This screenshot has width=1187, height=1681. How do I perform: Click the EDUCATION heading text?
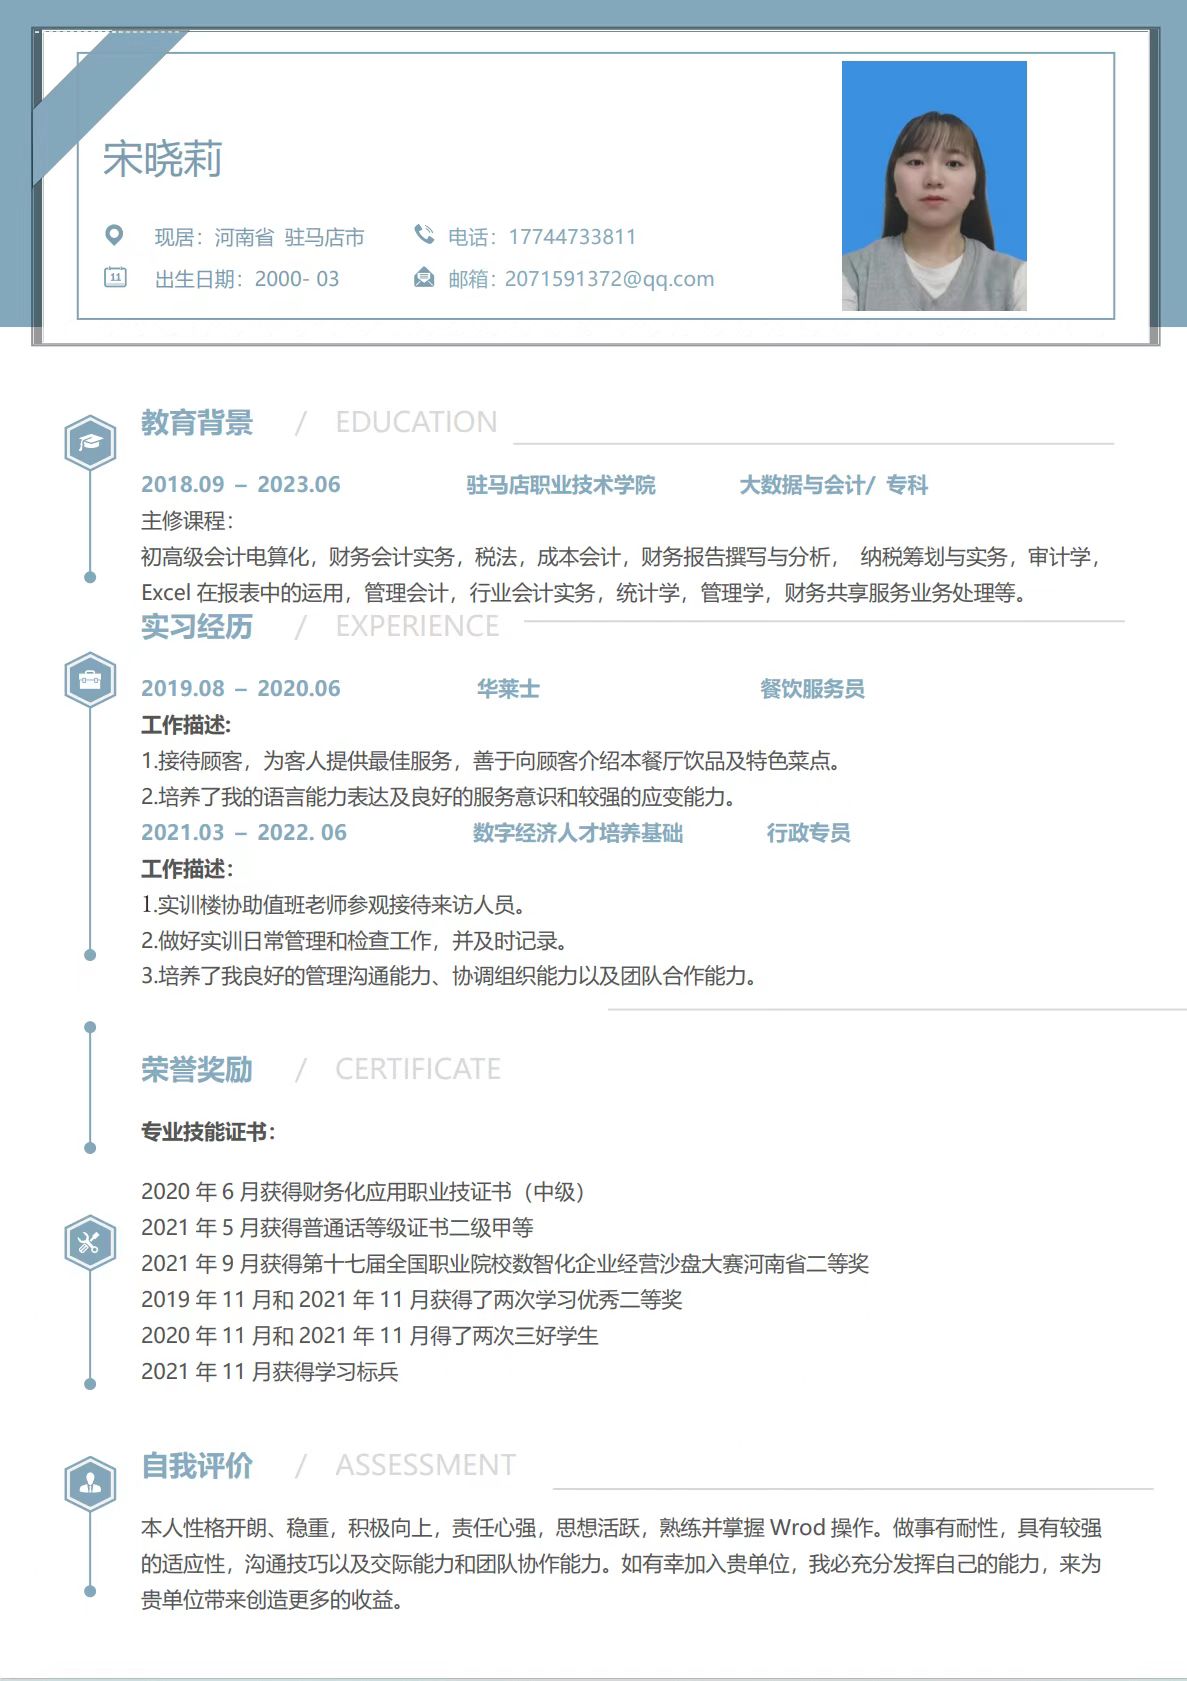(416, 422)
